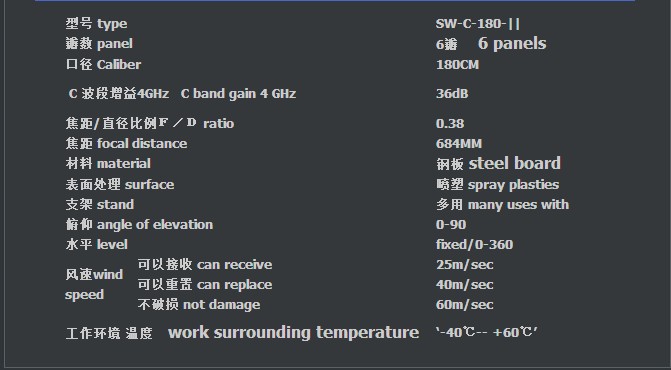Click the '6 panels' value text
The height and width of the screenshot is (370, 671).
coord(512,43)
